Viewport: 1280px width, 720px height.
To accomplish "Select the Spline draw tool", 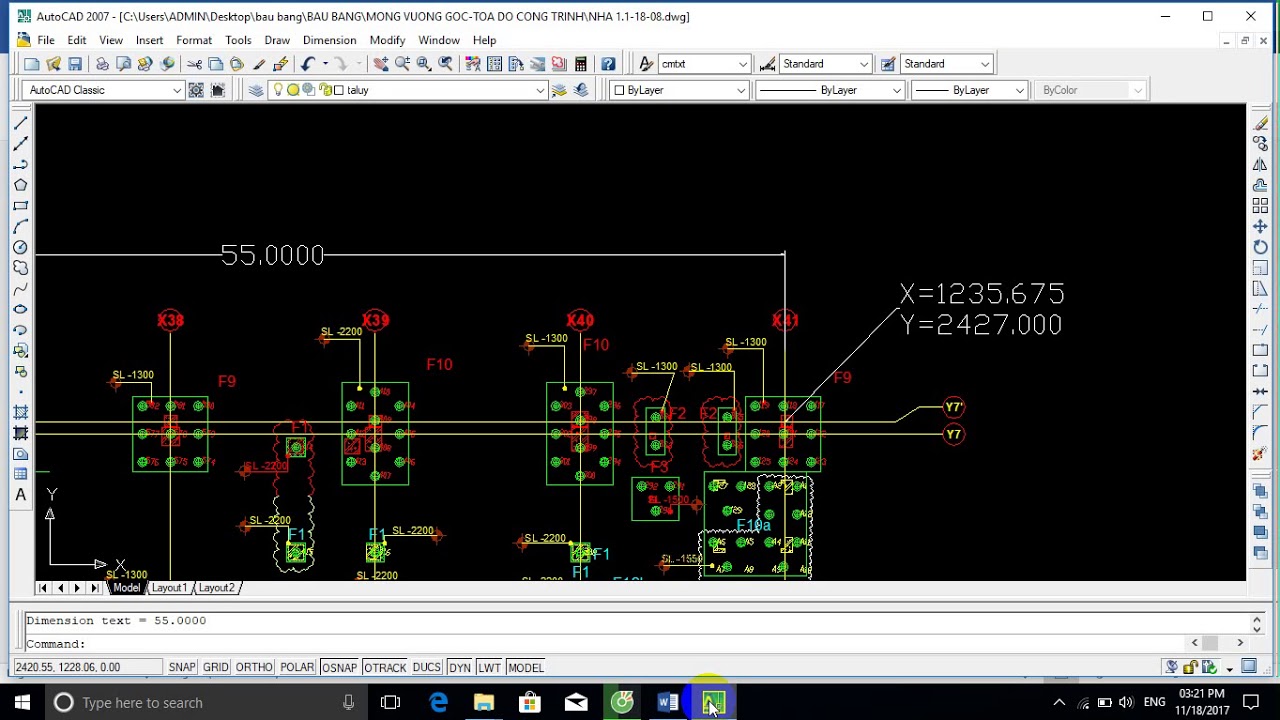I will pyautogui.click(x=20, y=289).
